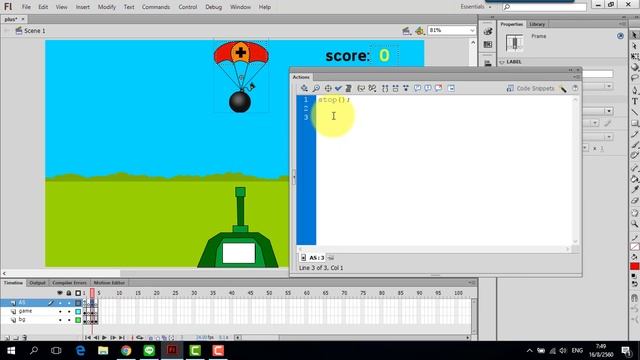Select the Subselection tool
The image size is (640, 360).
point(634,46)
